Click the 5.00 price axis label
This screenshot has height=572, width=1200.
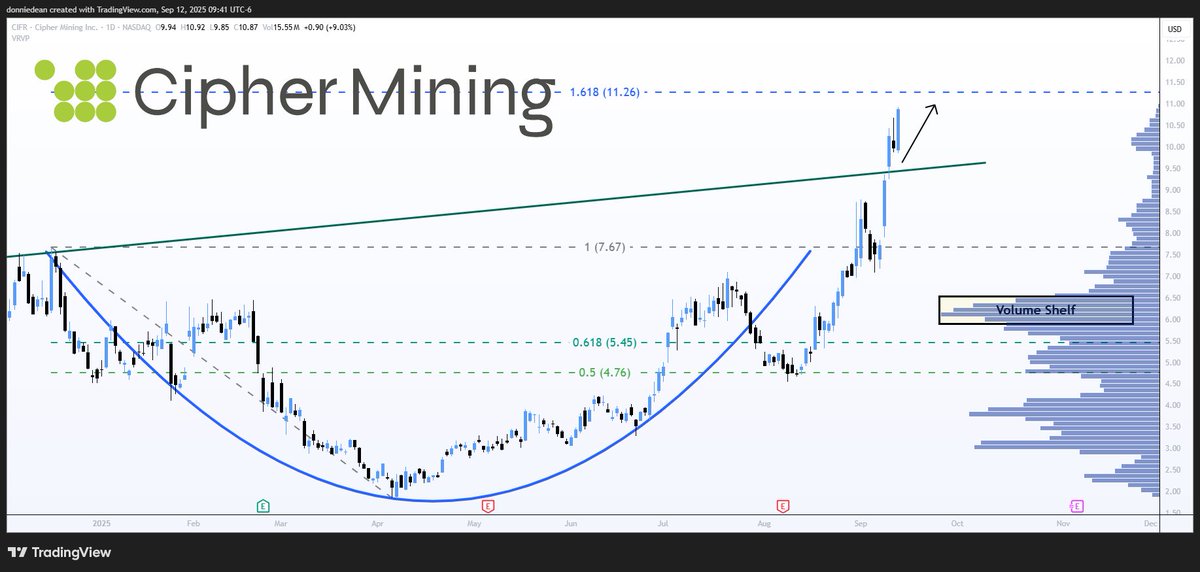tap(1175, 362)
